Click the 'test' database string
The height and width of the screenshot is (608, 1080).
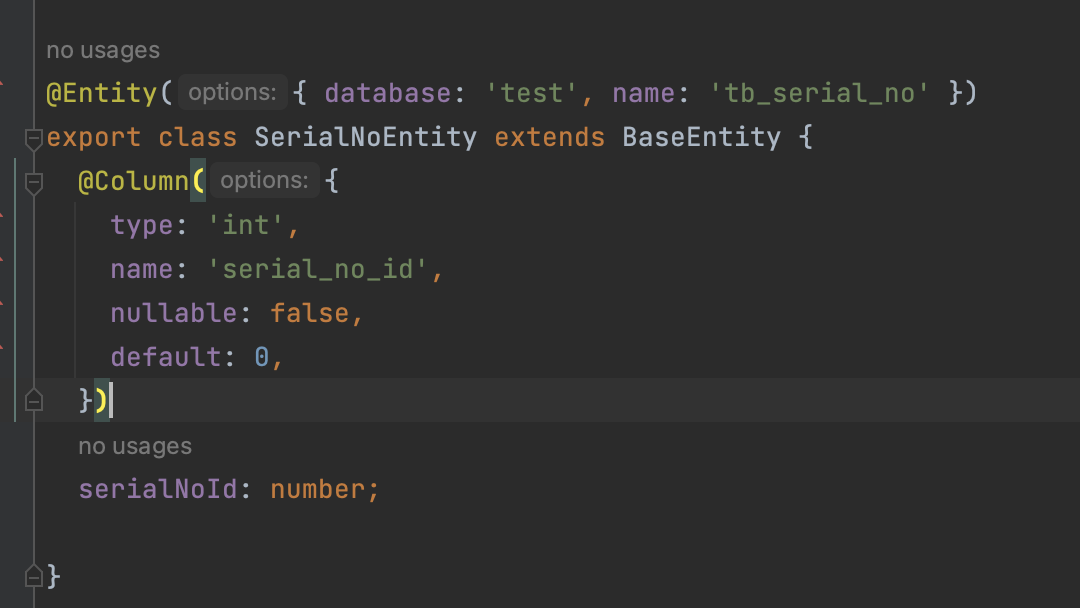click(x=531, y=94)
